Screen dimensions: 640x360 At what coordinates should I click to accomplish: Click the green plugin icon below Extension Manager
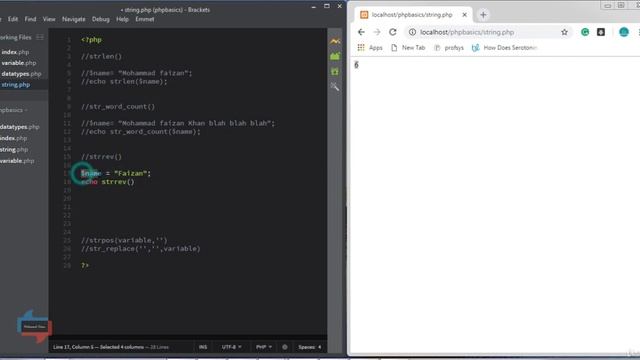(335, 72)
